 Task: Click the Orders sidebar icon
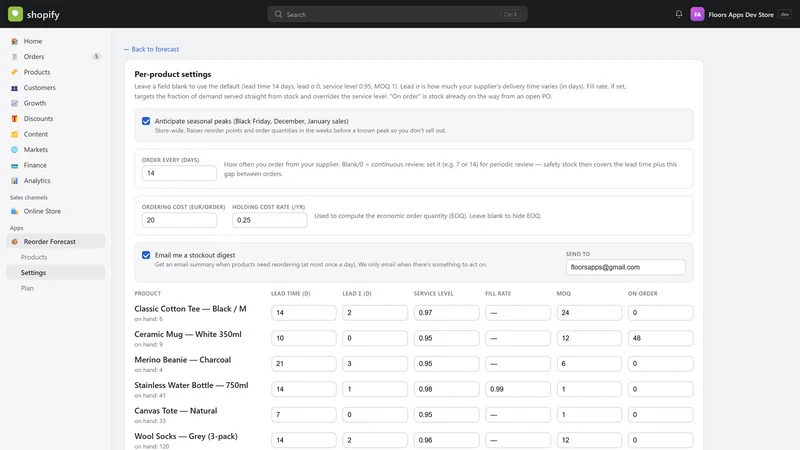tap(14, 57)
